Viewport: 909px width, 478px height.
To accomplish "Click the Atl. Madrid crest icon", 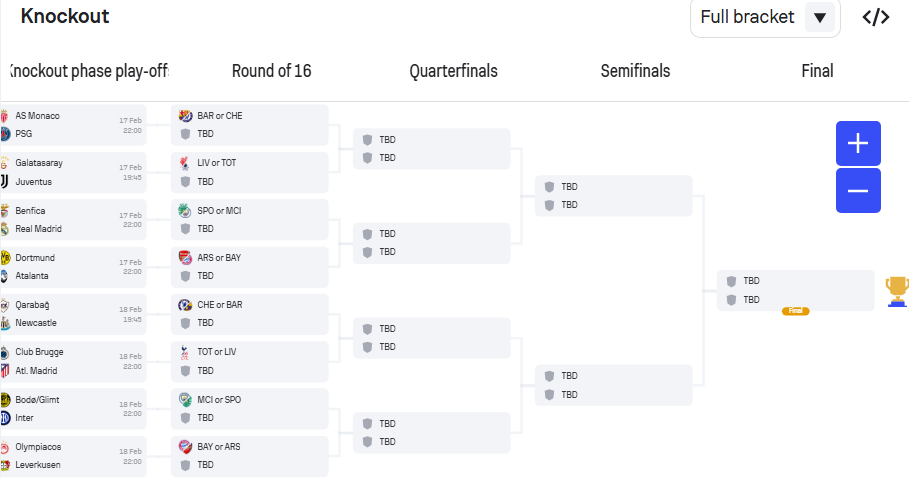I will [5, 370].
